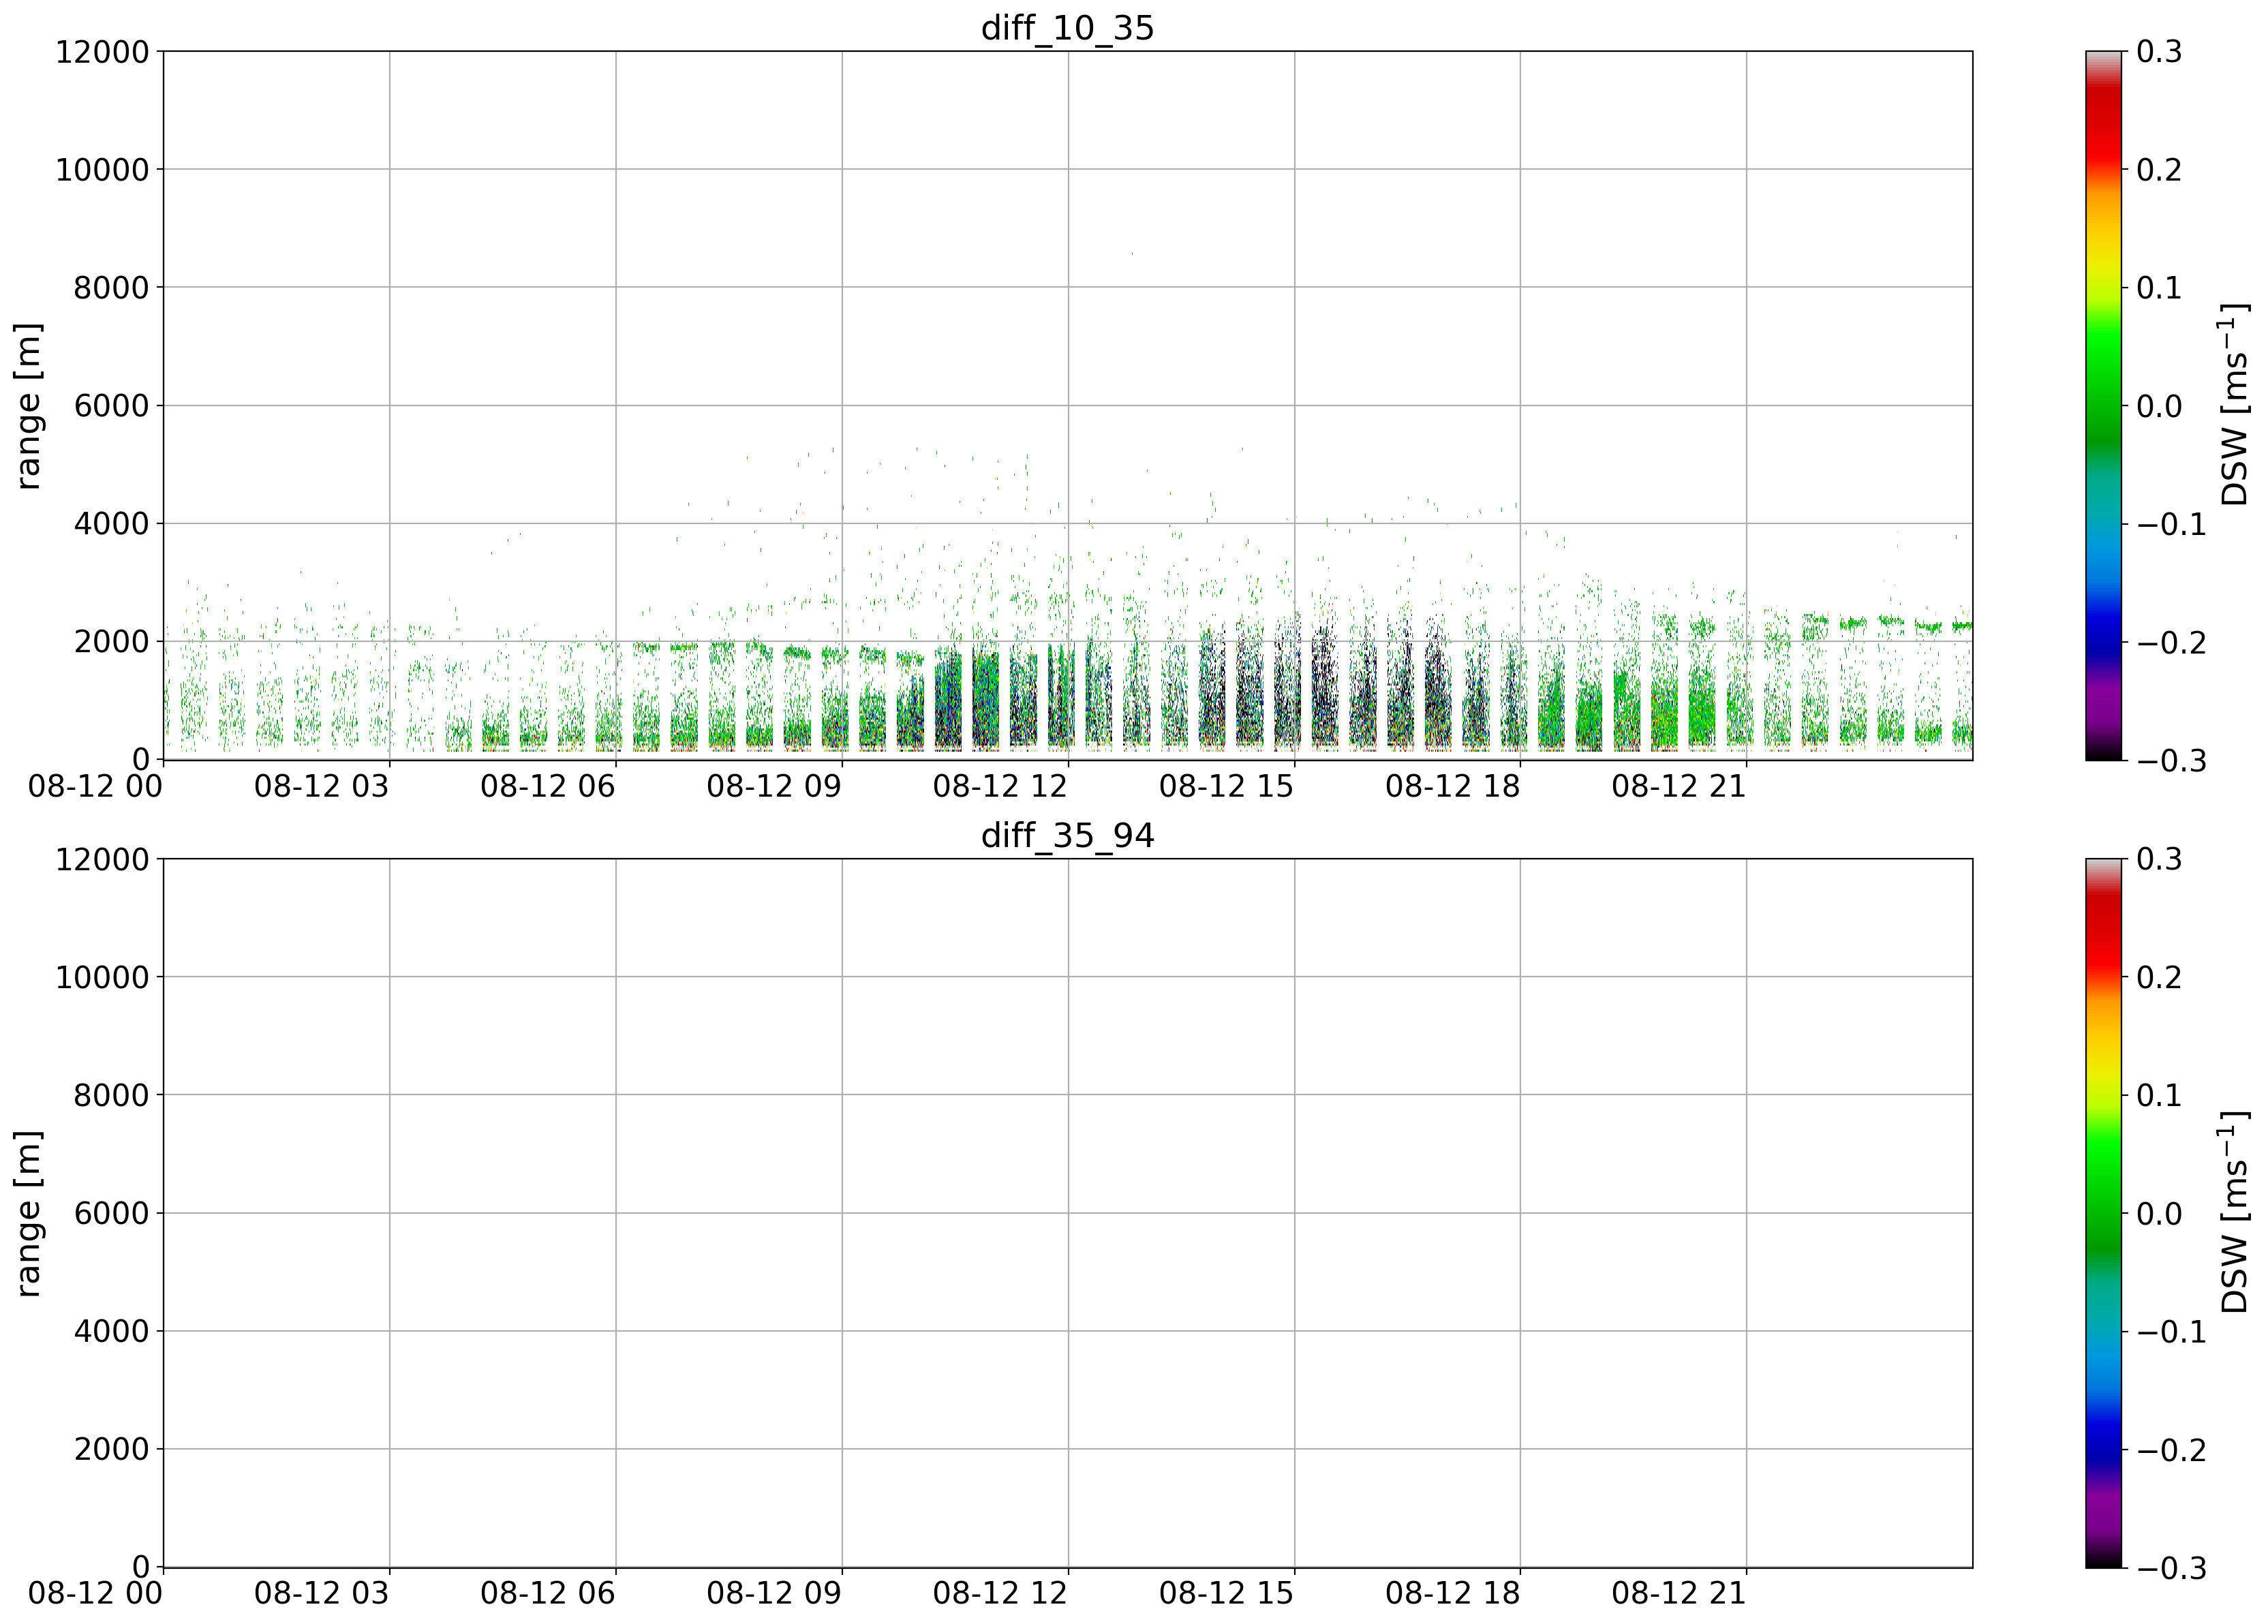Click y-tick "6000" on the diff_35_94 plot

click(x=111, y=1214)
